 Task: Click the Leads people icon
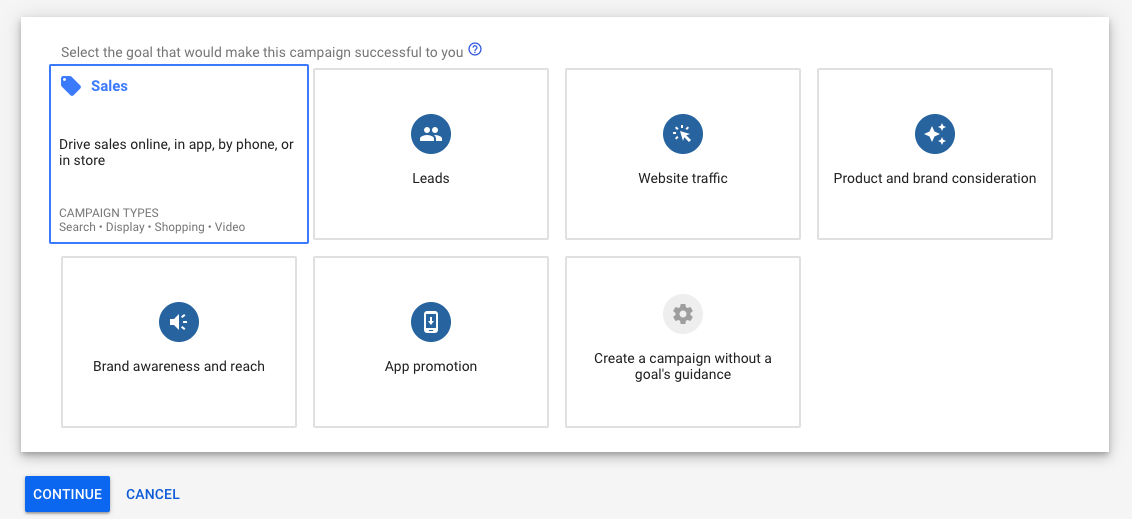pos(431,134)
